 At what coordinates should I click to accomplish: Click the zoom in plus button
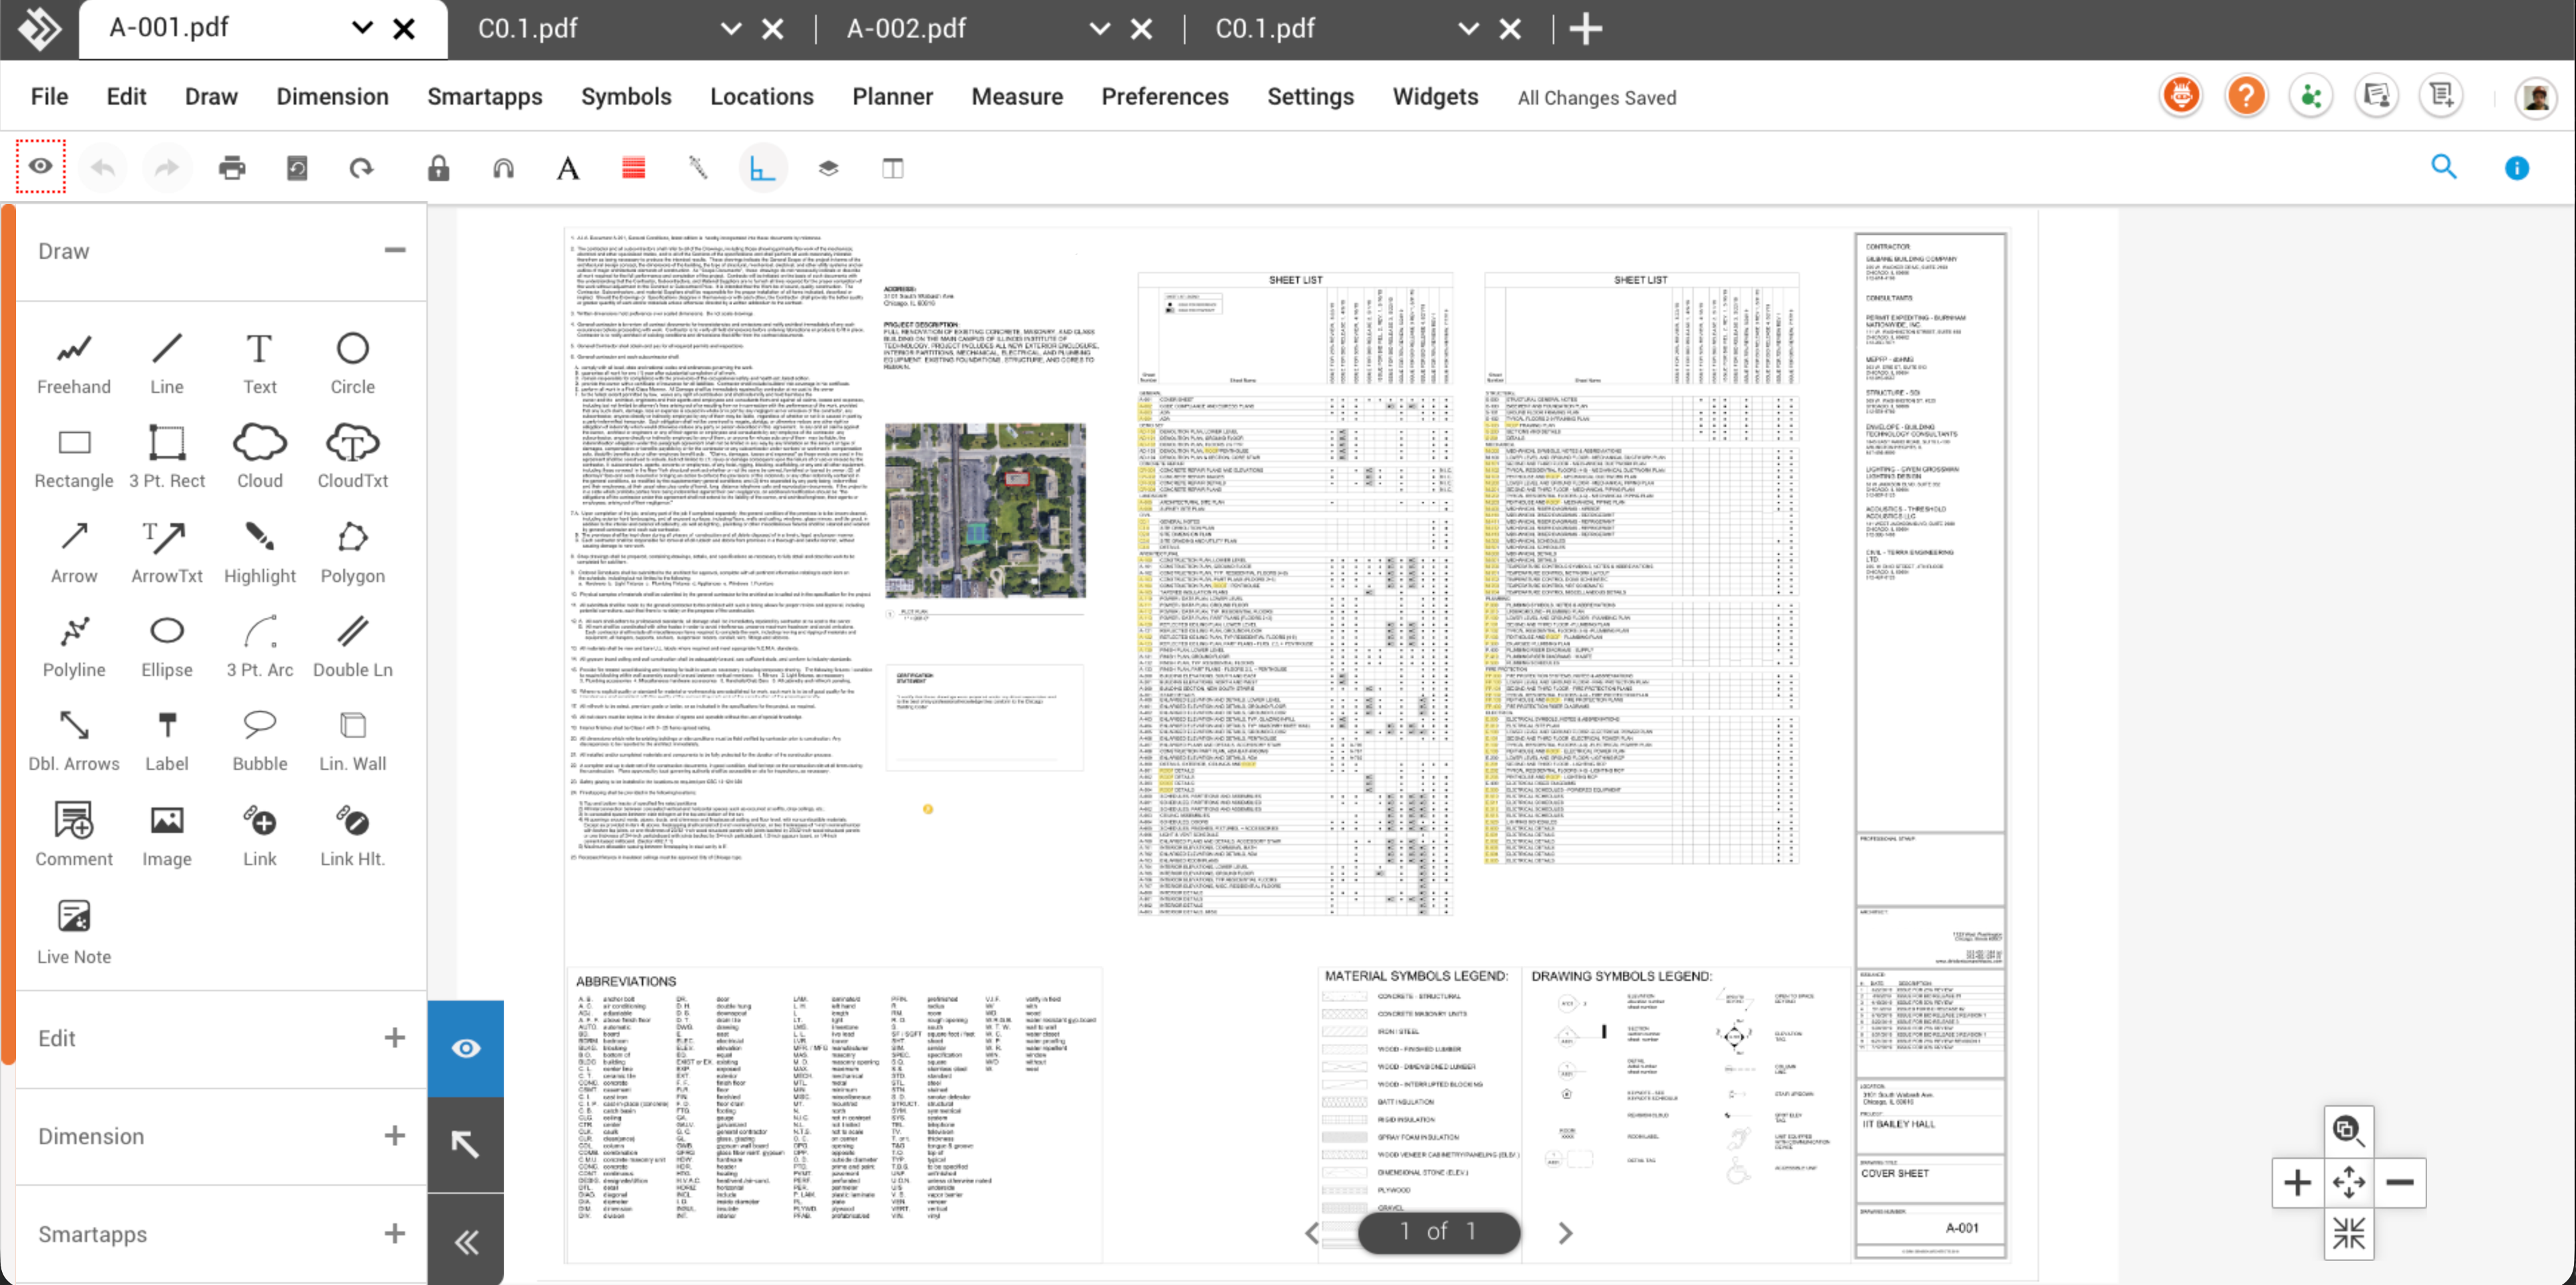pyautogui.click(x=2297, y=1183)
